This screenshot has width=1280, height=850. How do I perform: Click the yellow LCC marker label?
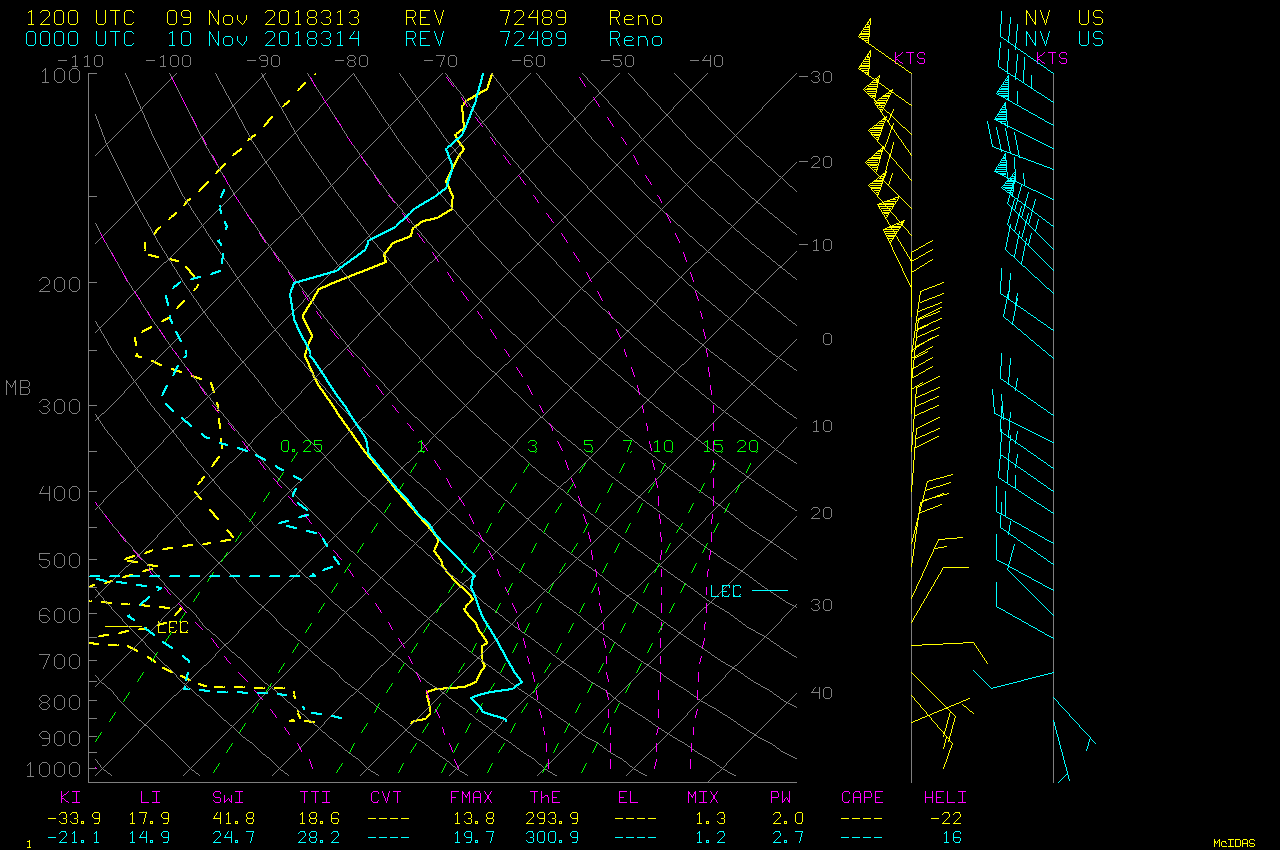172,628
